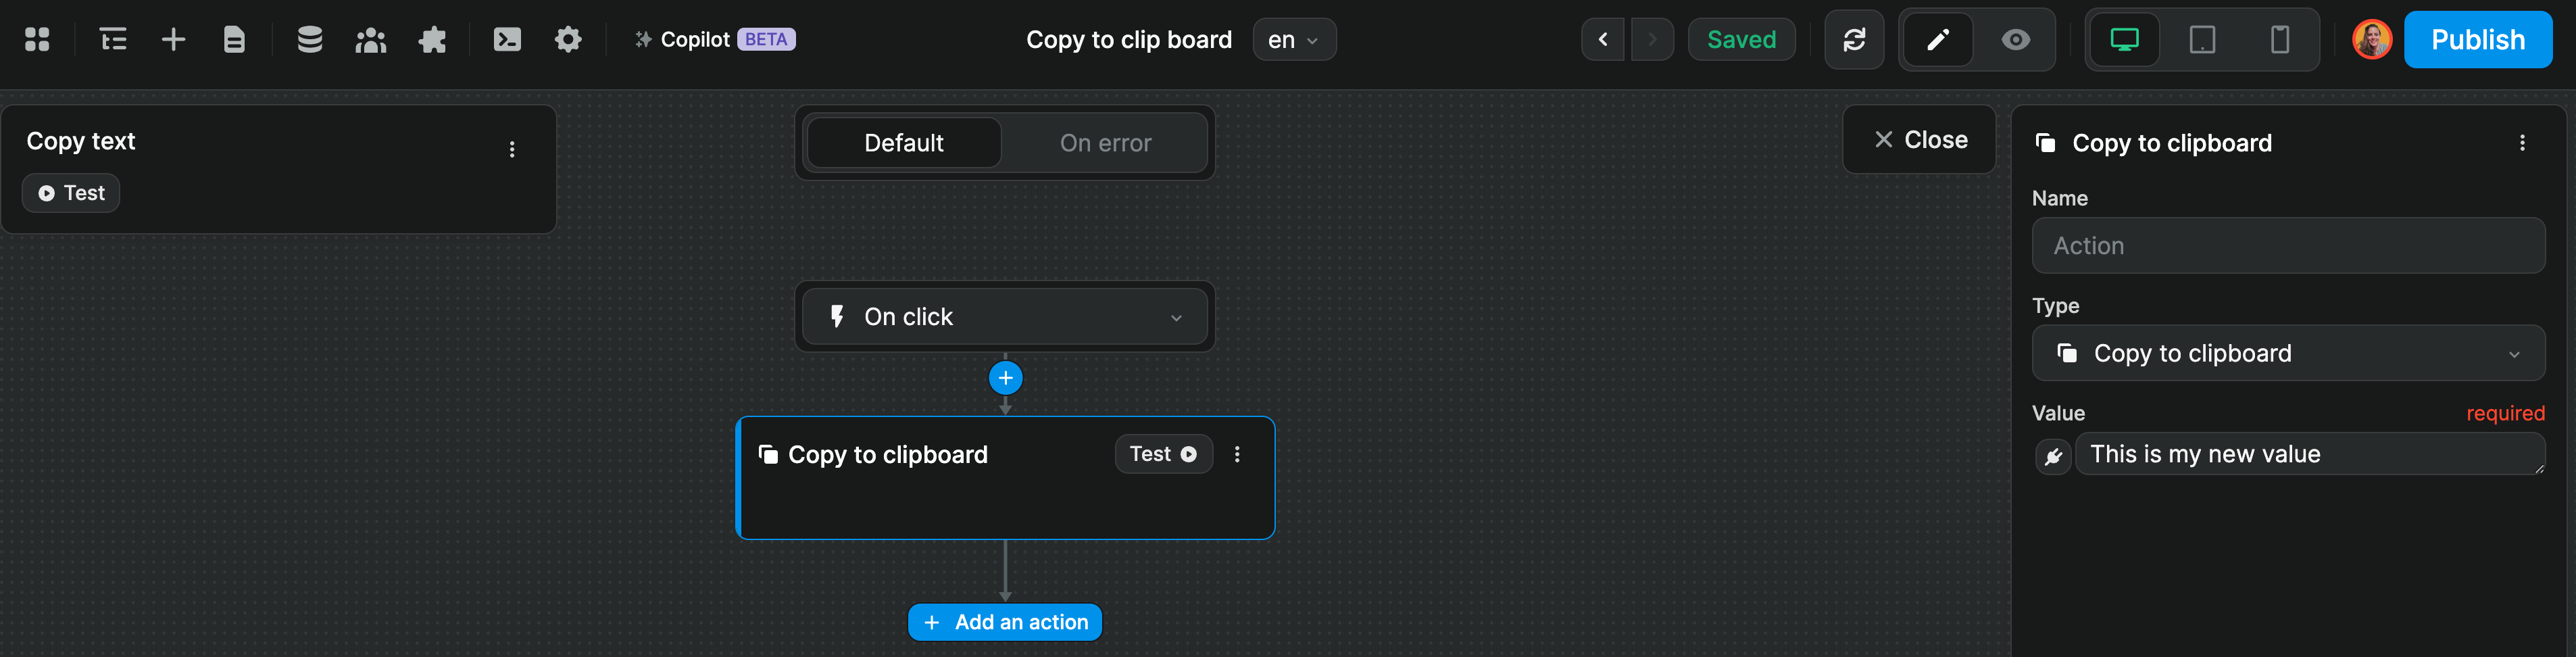Open the Copilot BETA assistant
The width and height of the screenshot is (2576, 657).
tap(712, 39)
